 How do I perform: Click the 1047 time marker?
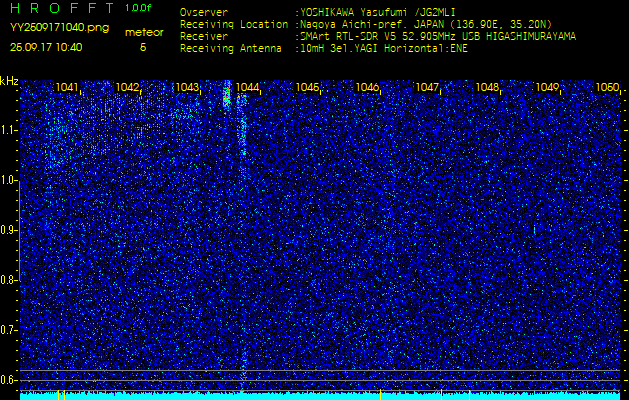tap(428, 88)
